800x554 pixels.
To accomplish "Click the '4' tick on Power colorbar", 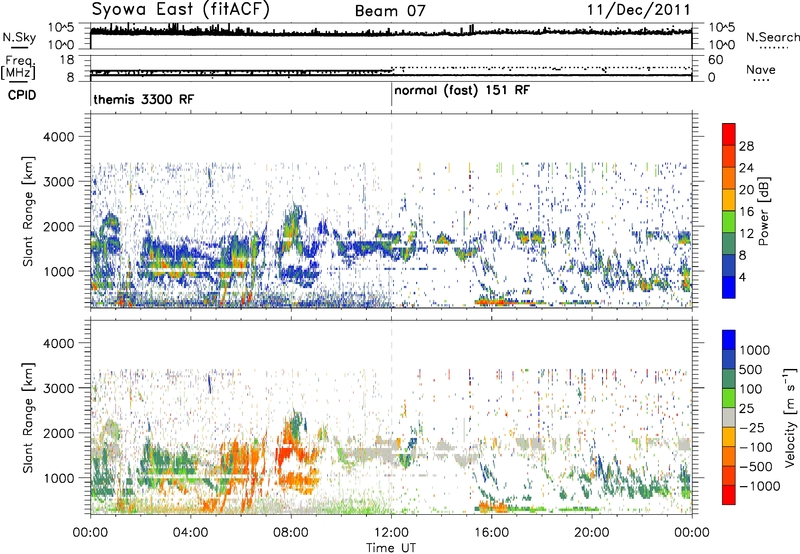I will click(x=743, y=277).
